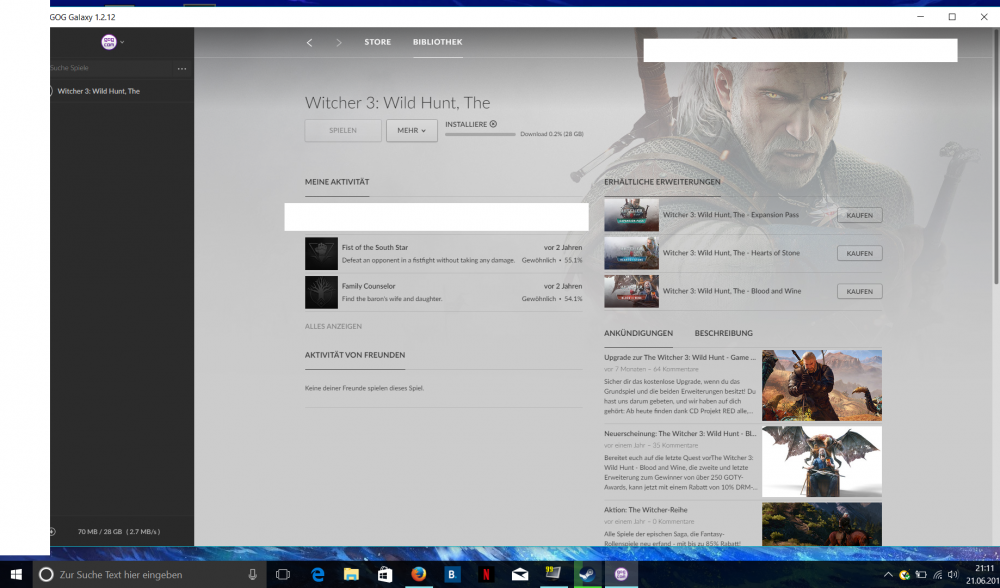Click KAUFEN for the Expansion Pass
The width and height of the screenshot is (1000, 588).
(859, 215)
